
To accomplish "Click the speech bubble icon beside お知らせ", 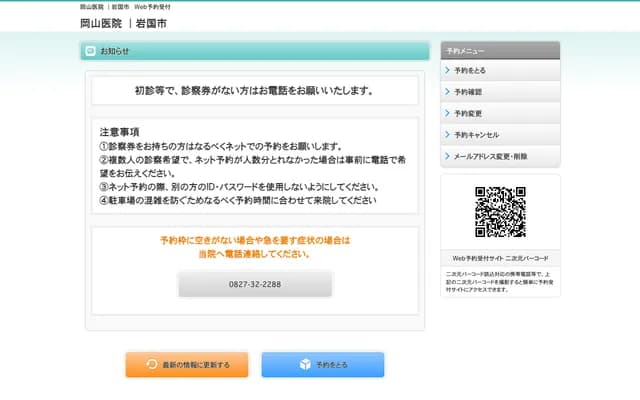I will click(90, 51).
